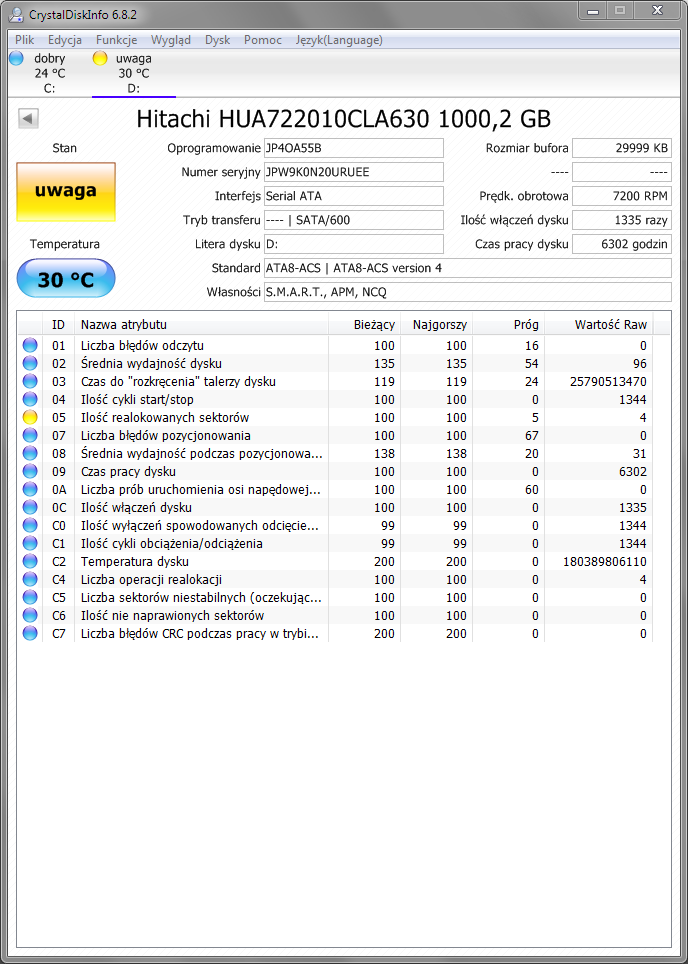Click the status icon for attribute 07

click(30, 435)
